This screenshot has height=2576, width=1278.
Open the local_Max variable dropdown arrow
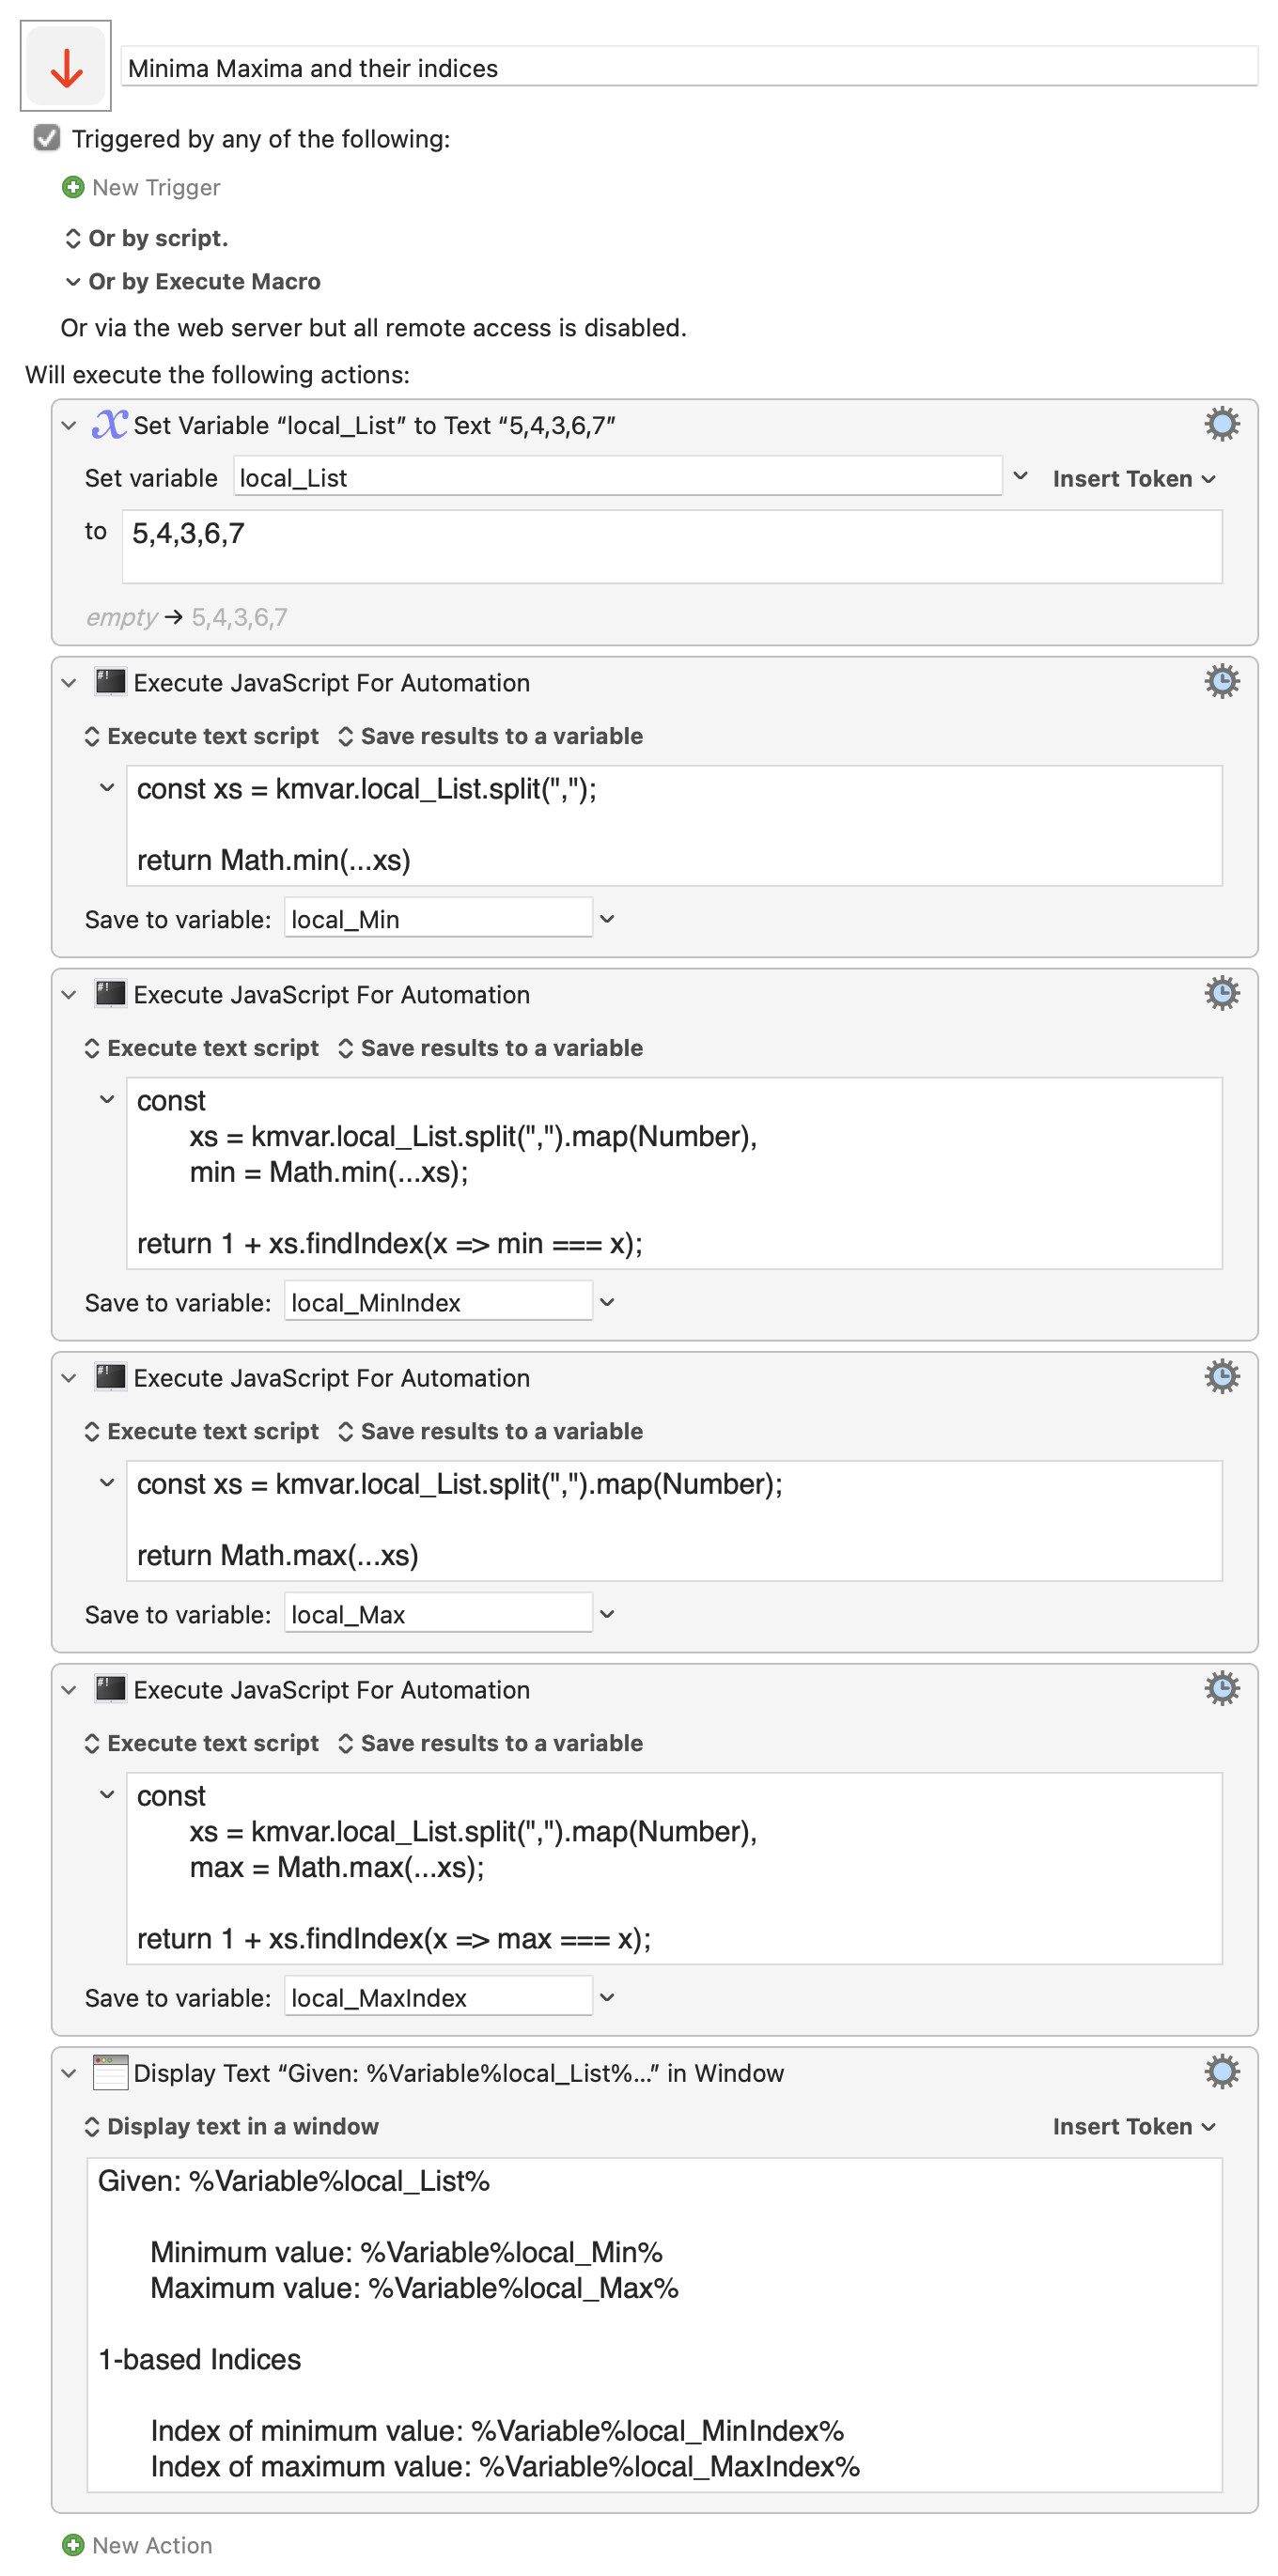coord(606,1614)
